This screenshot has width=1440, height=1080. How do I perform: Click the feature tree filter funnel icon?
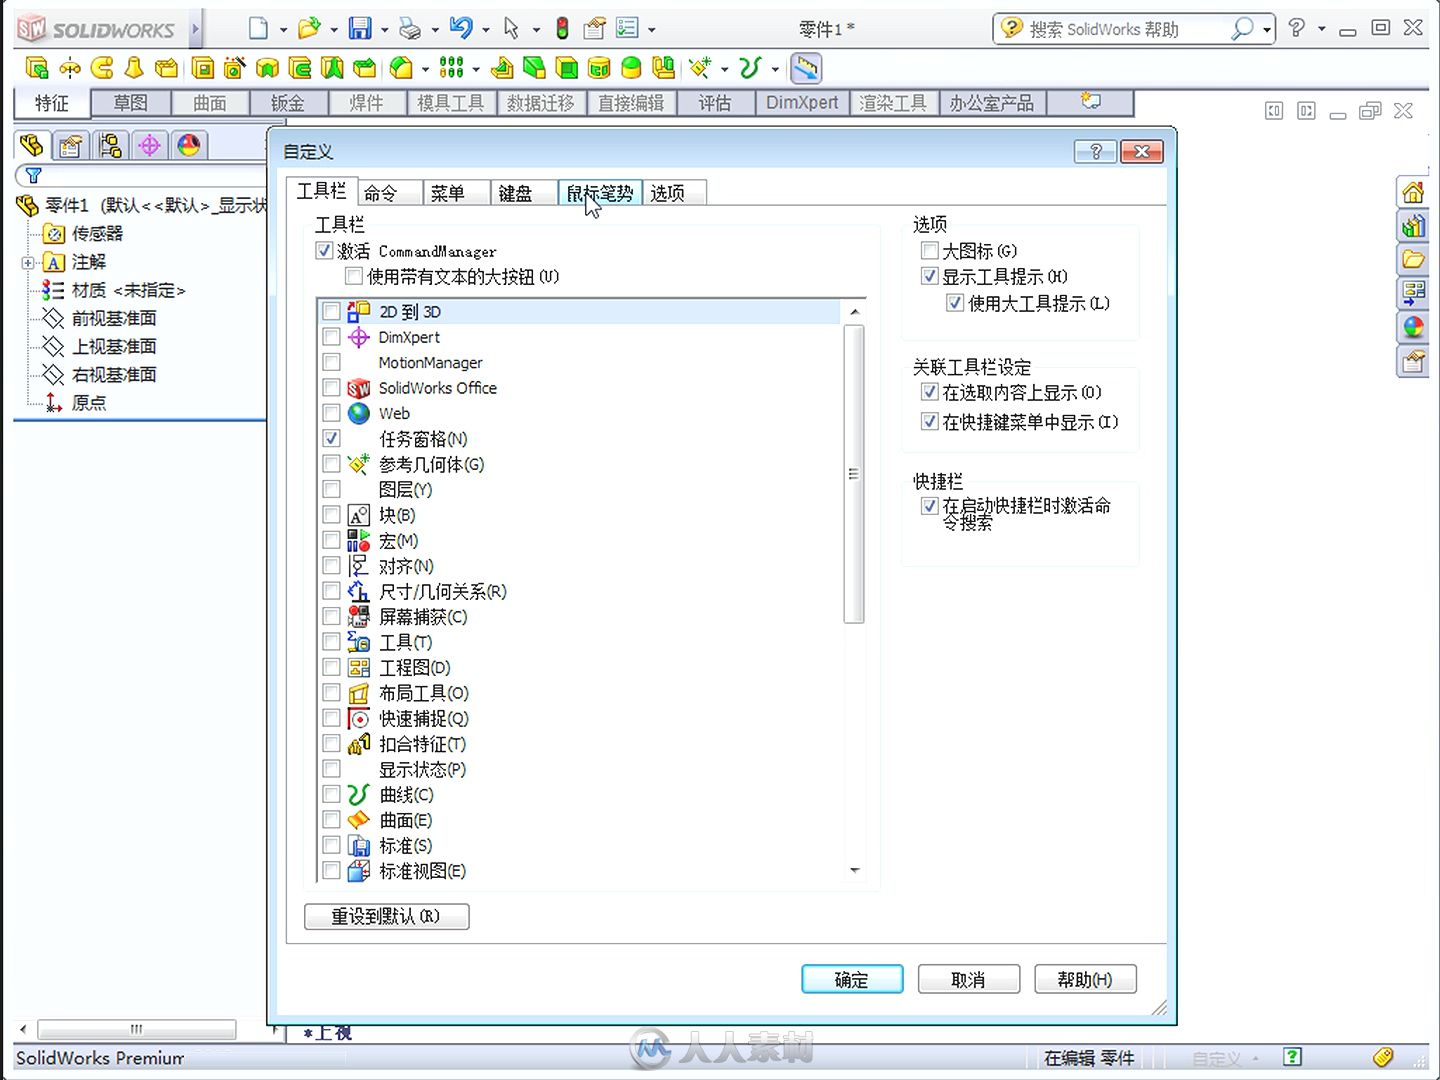point(33,176)
